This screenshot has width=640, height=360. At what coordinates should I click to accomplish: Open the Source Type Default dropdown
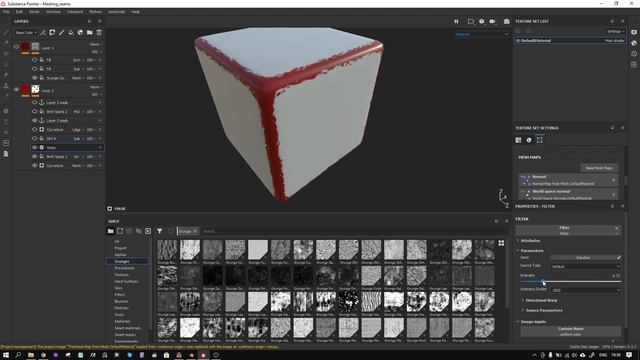[x=586, y=267]
